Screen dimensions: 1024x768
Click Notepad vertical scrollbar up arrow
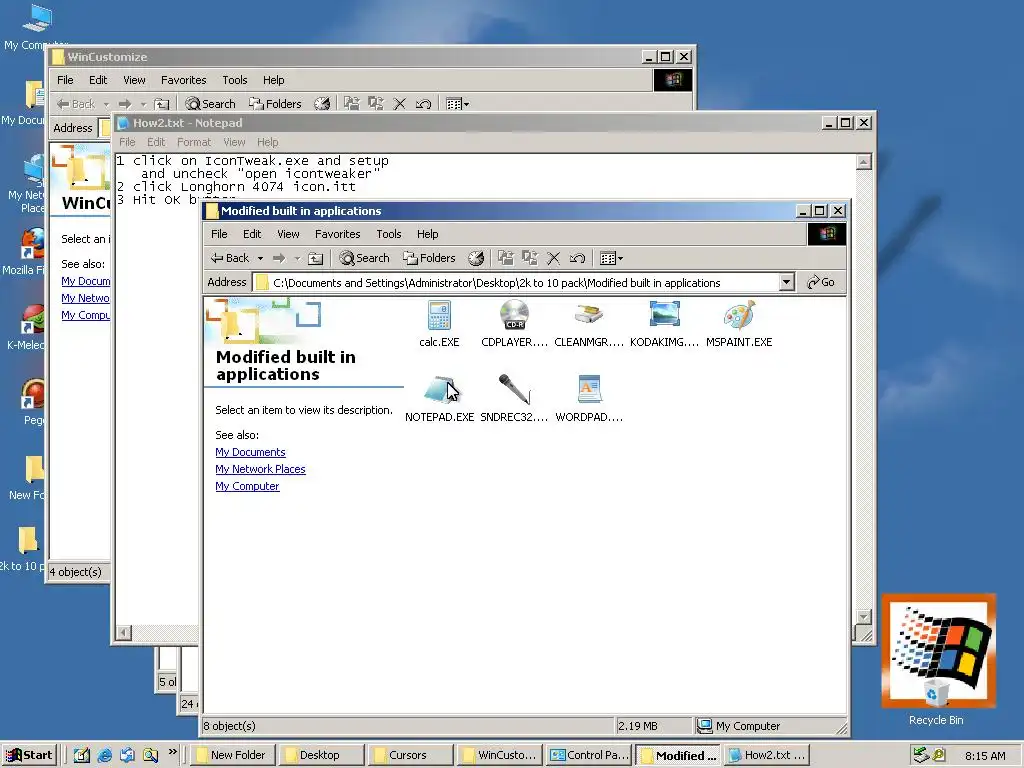point(863,162)
